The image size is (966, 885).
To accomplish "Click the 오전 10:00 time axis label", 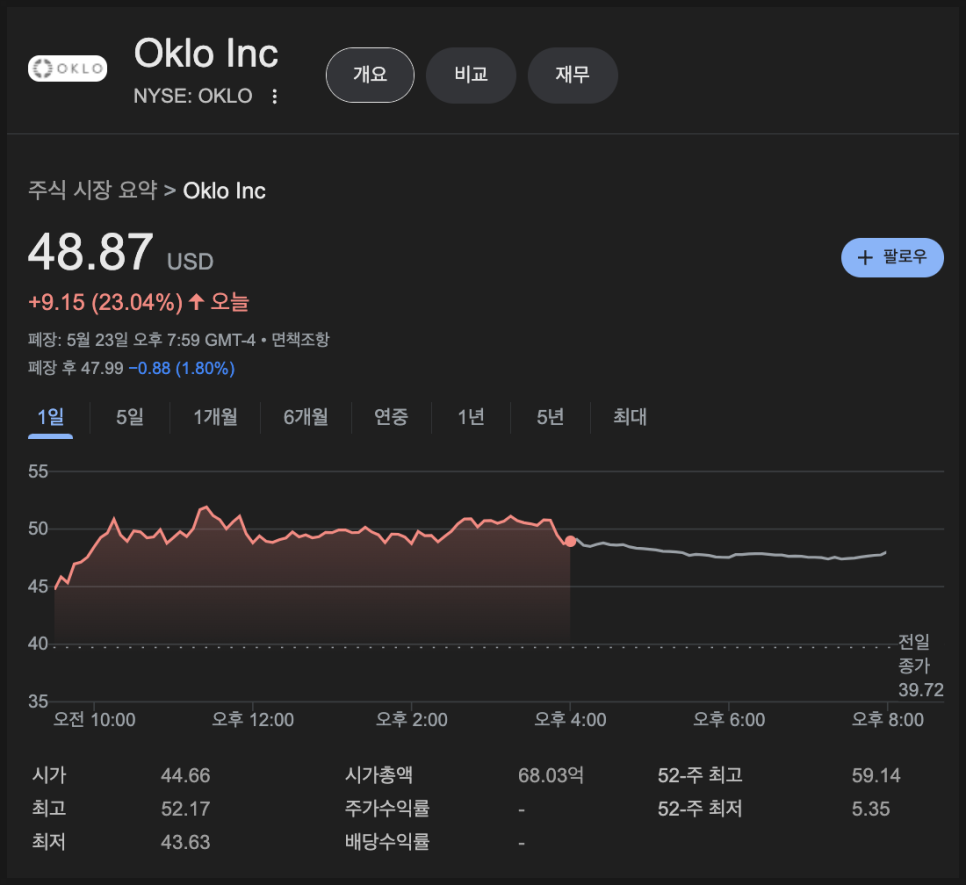I will click(94, 719).
